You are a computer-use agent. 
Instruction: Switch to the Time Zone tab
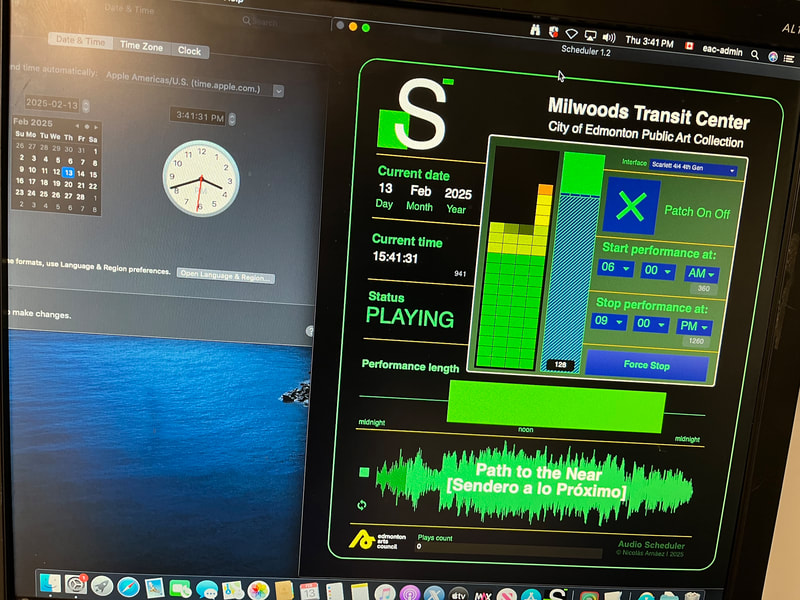[x=141, y=46]
